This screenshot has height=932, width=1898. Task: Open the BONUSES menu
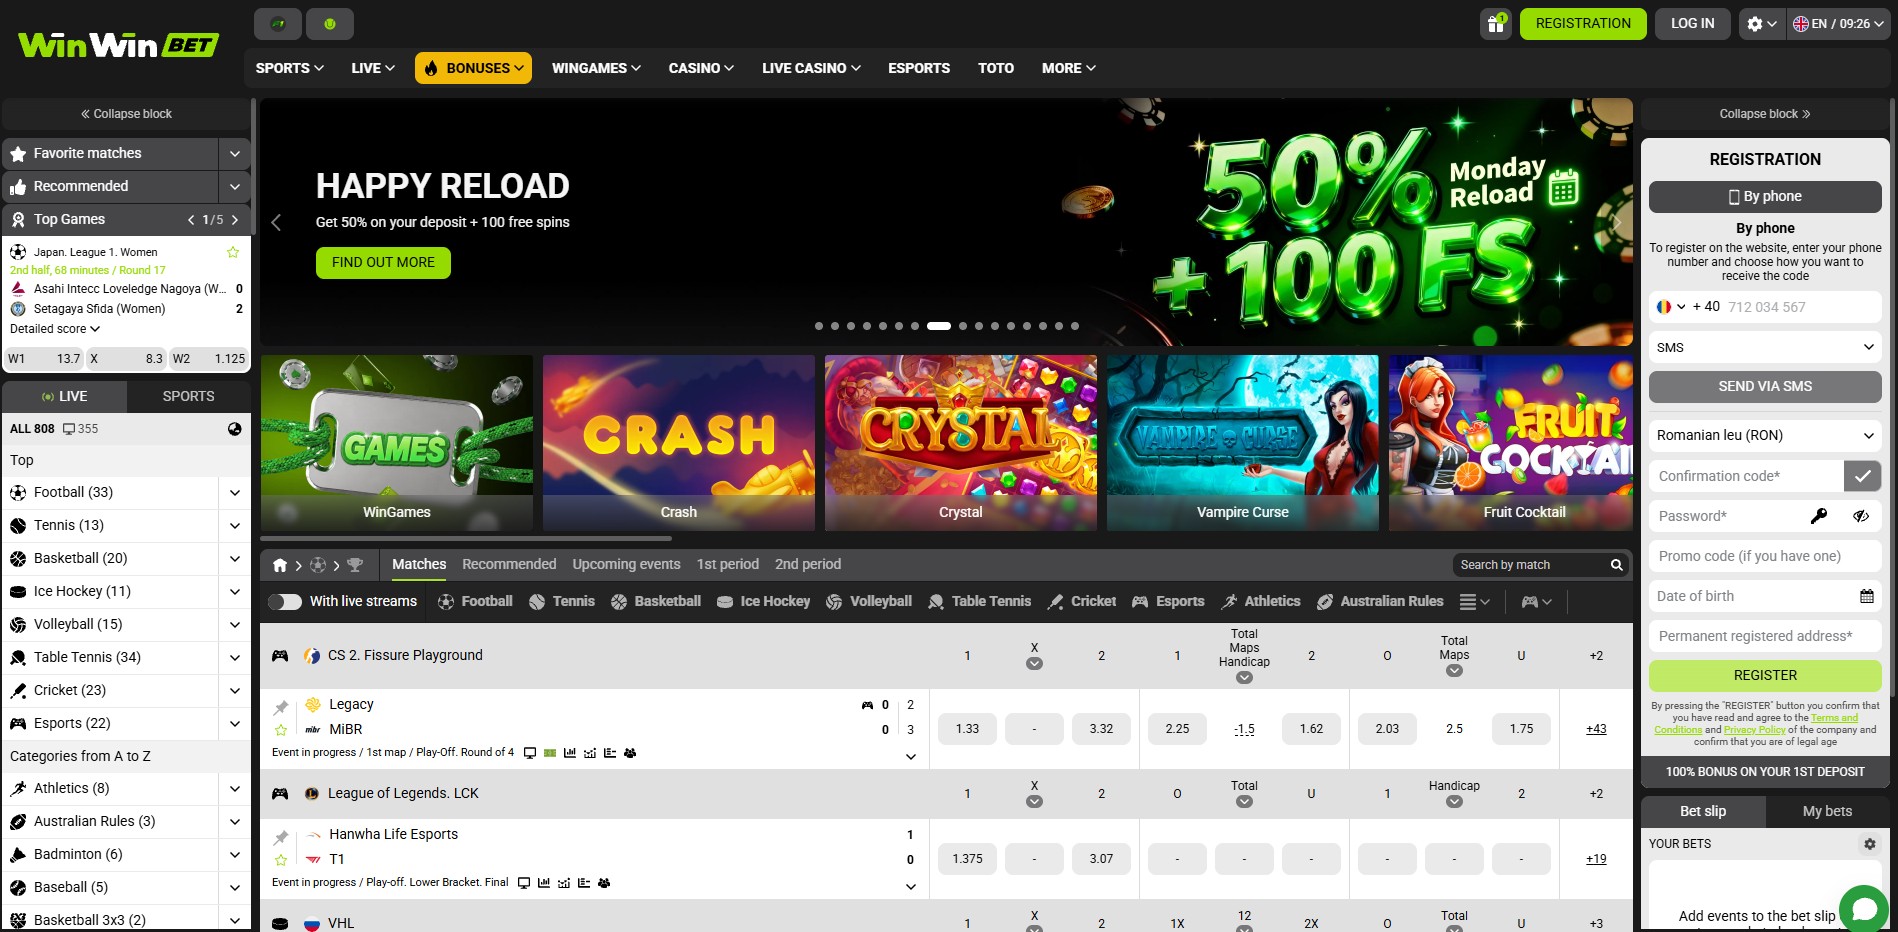473,68
